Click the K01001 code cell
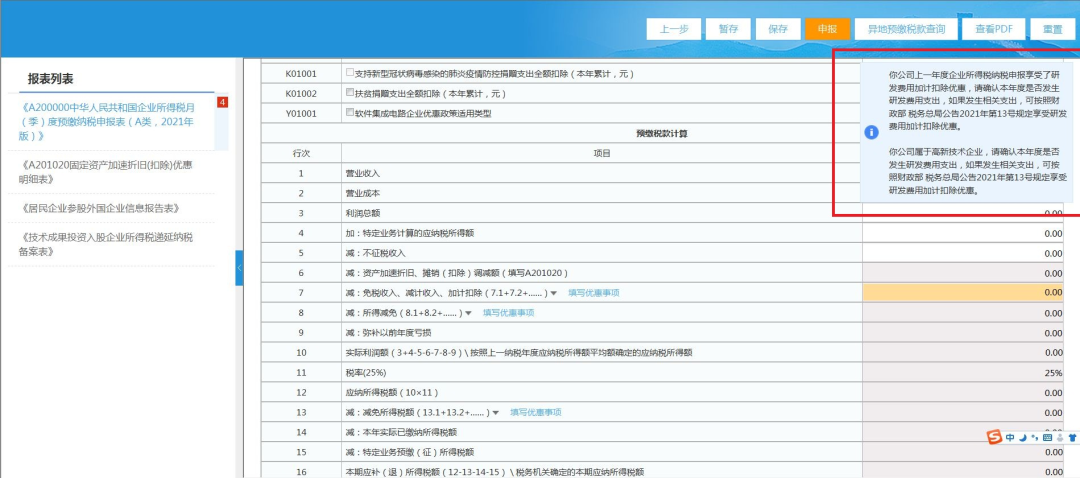Viewport: 1080px width, 478px height. (301, 73)
